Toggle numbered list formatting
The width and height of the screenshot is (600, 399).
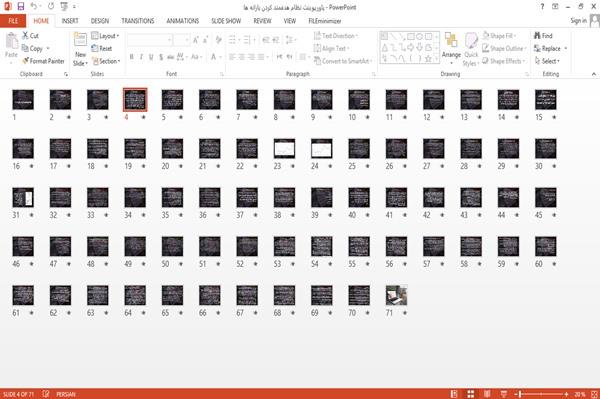[x=247, y=39]
